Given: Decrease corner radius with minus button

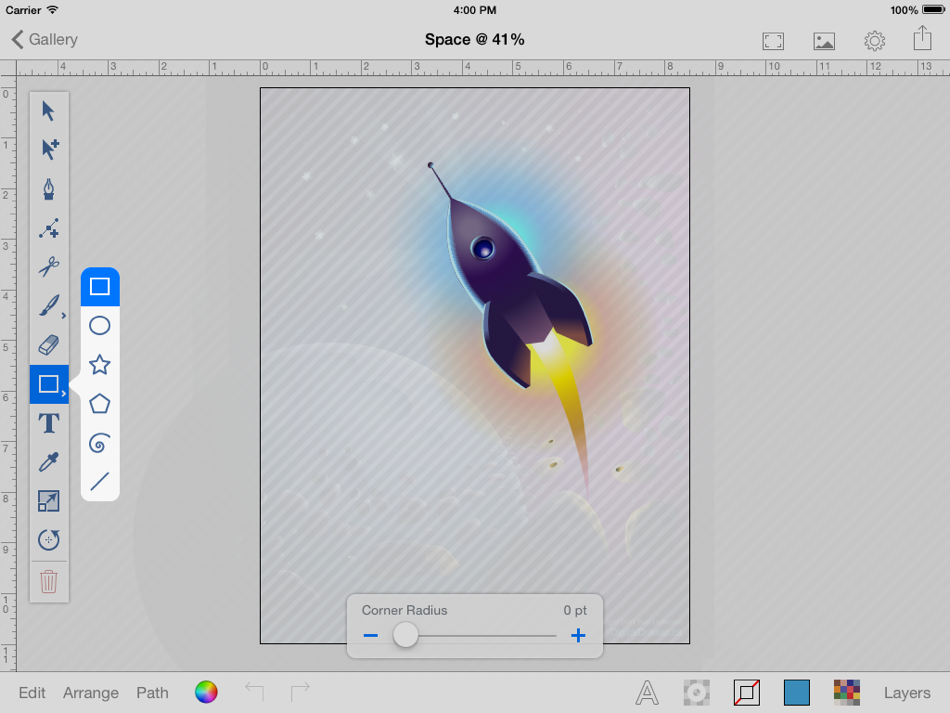Looking at the screenshot, I should [x=371, y=635].
